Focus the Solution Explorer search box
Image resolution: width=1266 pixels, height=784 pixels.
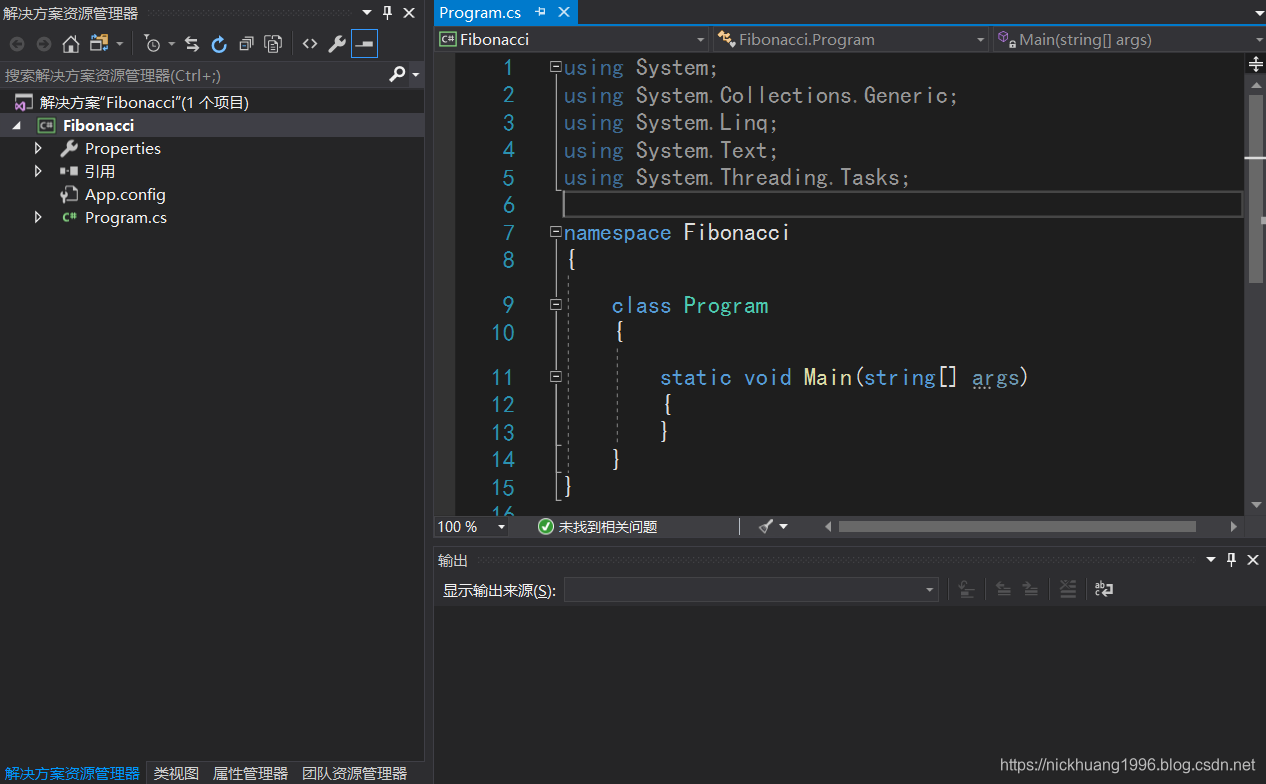pos(195,75)
